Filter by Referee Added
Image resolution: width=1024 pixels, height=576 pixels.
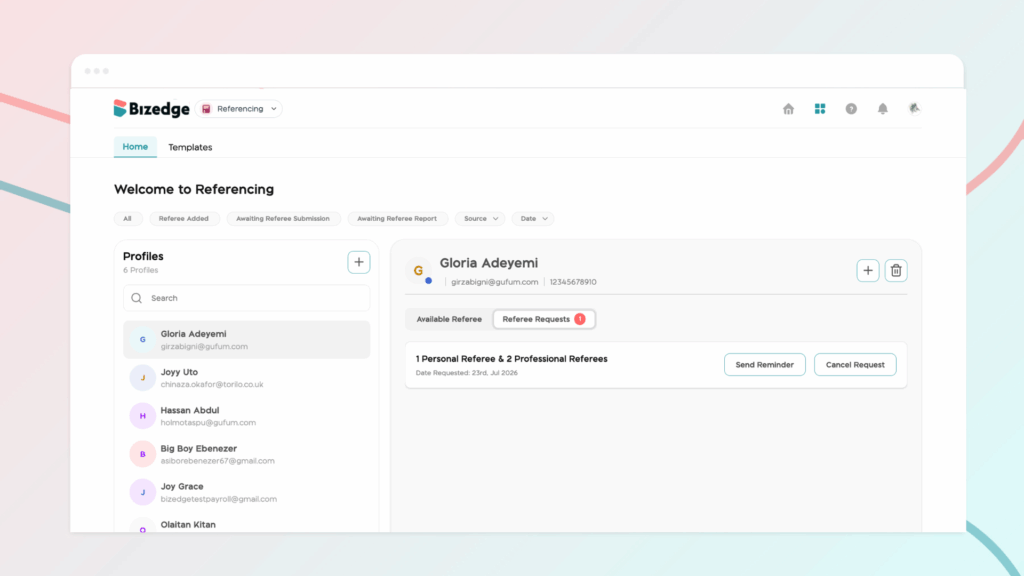click(x=184, y=219)
